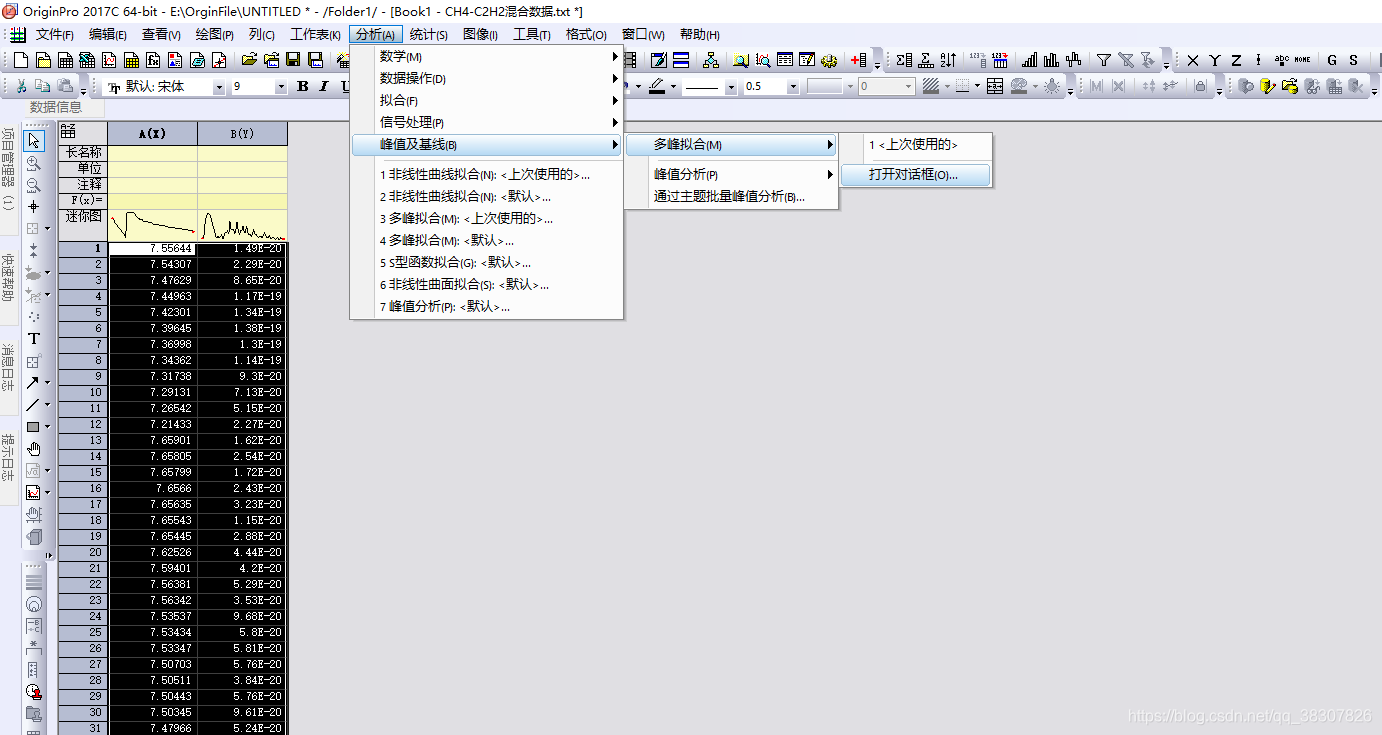
Task: Open the font size dropdown
Action: click(x=281, y=87)
